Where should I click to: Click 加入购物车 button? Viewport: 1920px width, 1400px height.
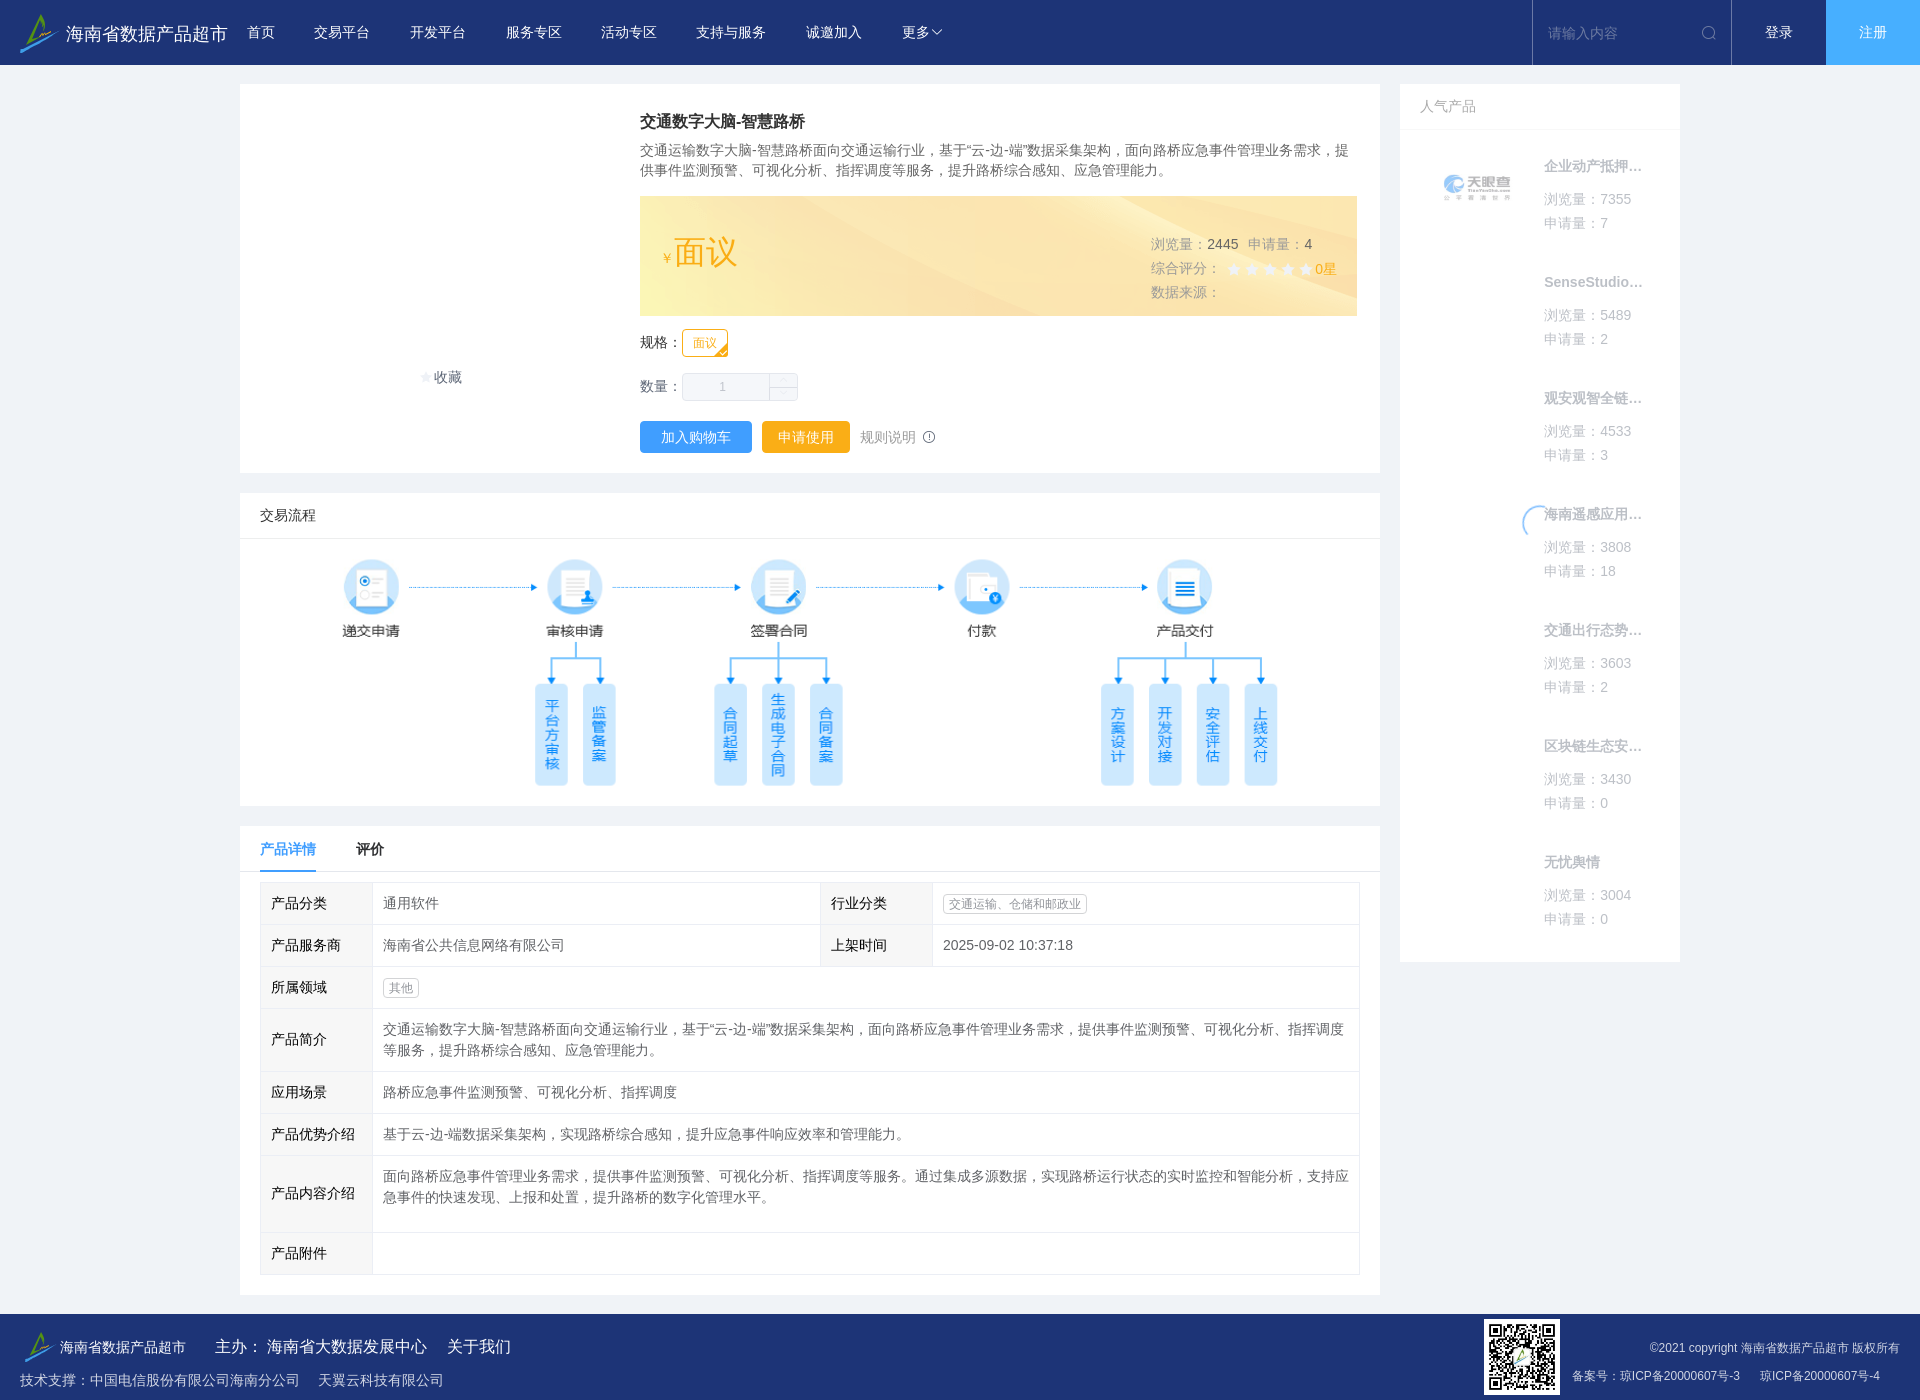pos(696,437)
